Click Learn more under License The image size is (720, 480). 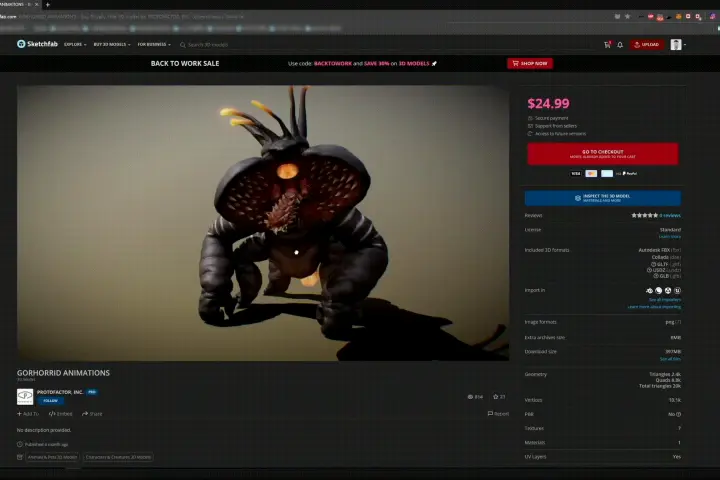670,237
